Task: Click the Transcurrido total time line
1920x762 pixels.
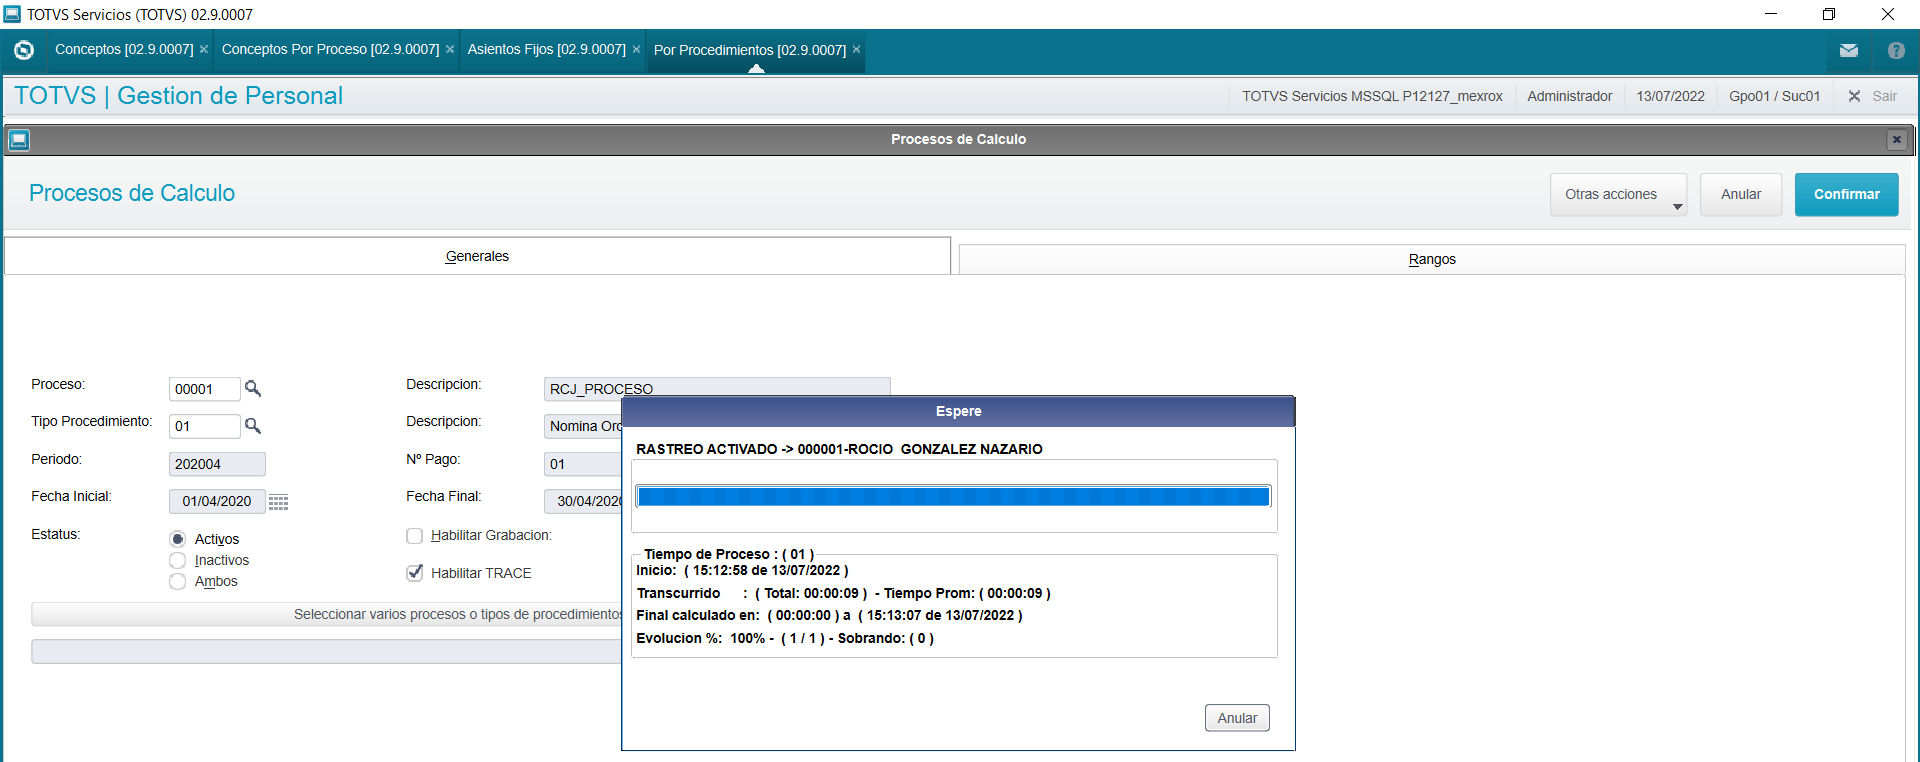Action: click(843, 593)
